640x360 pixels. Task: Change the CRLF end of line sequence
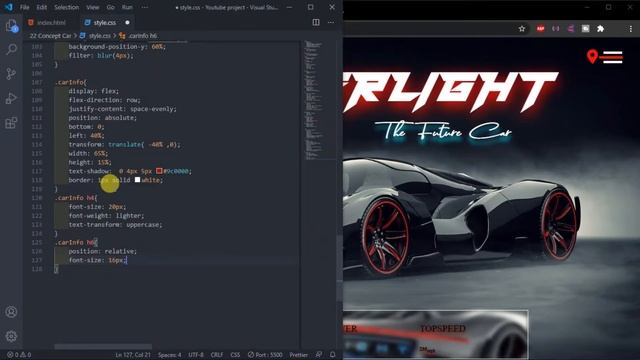[x=217, y=355]
